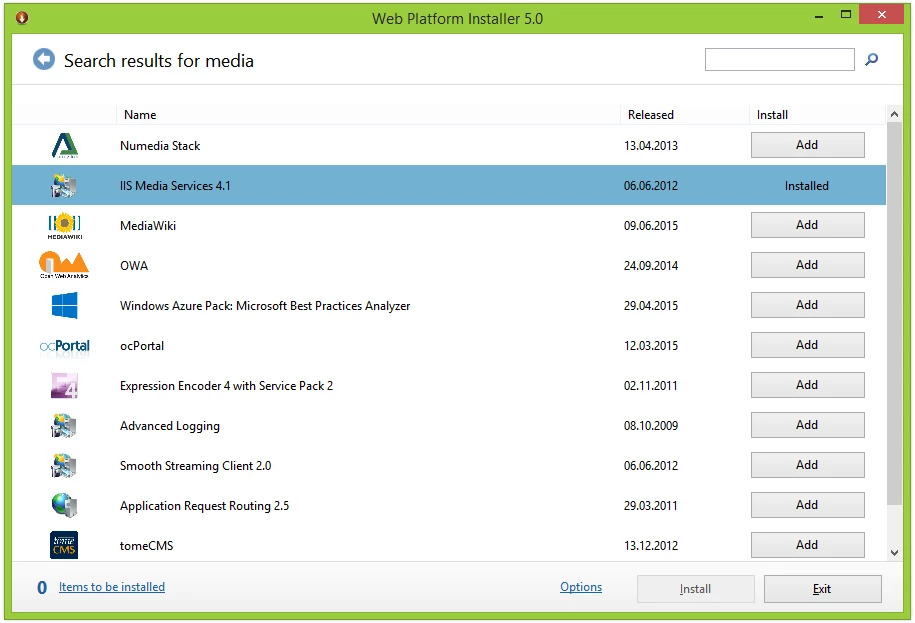Screen dimensions: 915x623
Task: Select the tomeCMS name text
Action: point(146,546)
